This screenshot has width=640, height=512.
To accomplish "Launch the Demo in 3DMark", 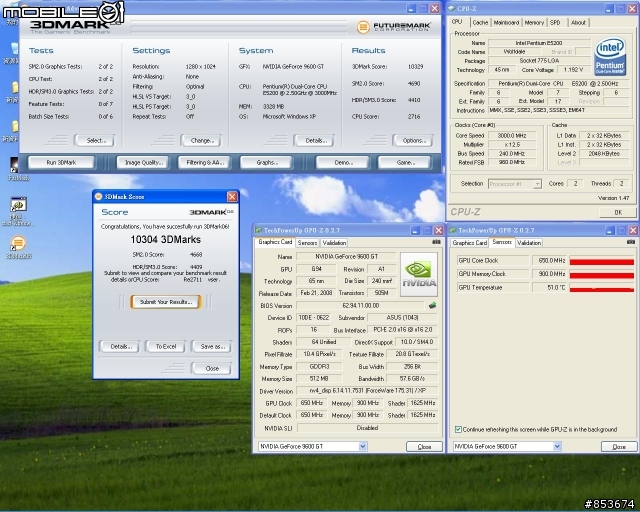I will tap(343, 163).
